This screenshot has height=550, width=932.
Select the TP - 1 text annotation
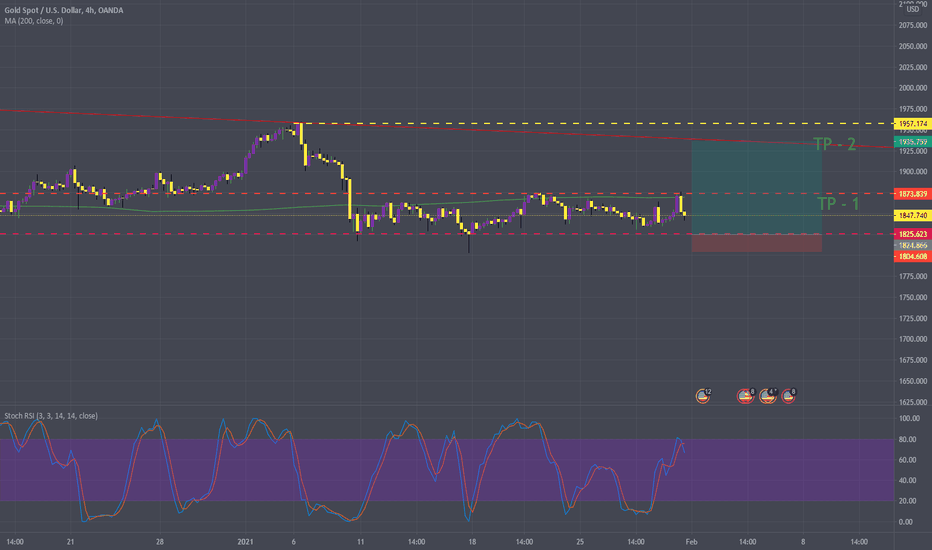tap(838, 204)
